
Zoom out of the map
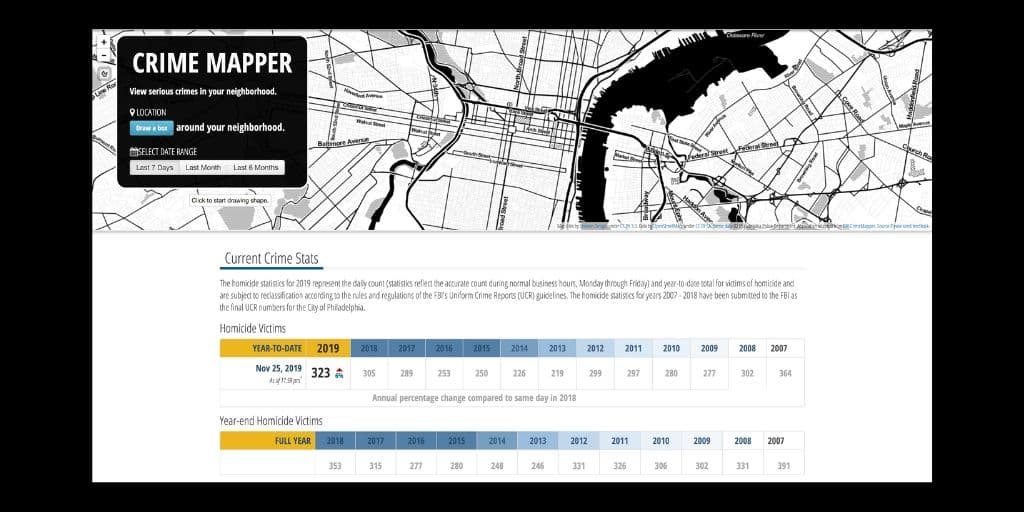coord(104,55)
